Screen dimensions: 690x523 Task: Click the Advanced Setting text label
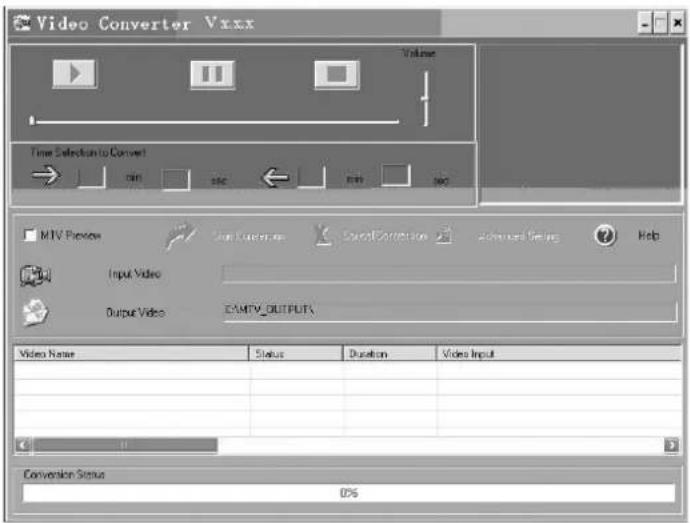coord(518,237)
